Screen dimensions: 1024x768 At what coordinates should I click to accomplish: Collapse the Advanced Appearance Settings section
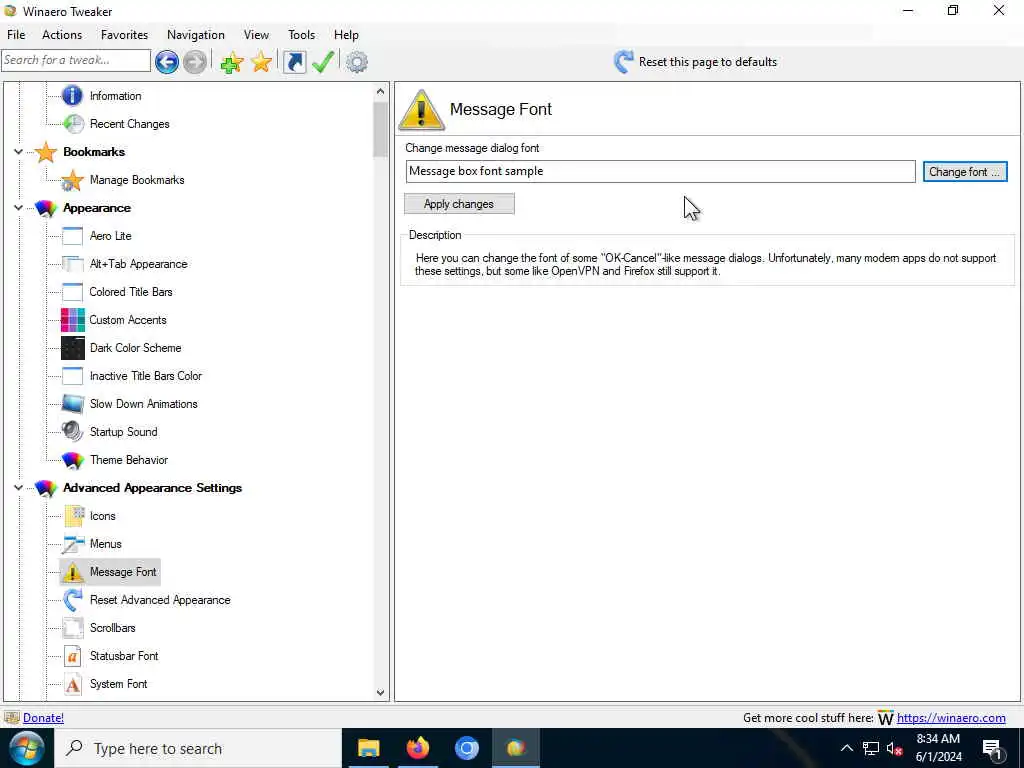pos(18,488)
